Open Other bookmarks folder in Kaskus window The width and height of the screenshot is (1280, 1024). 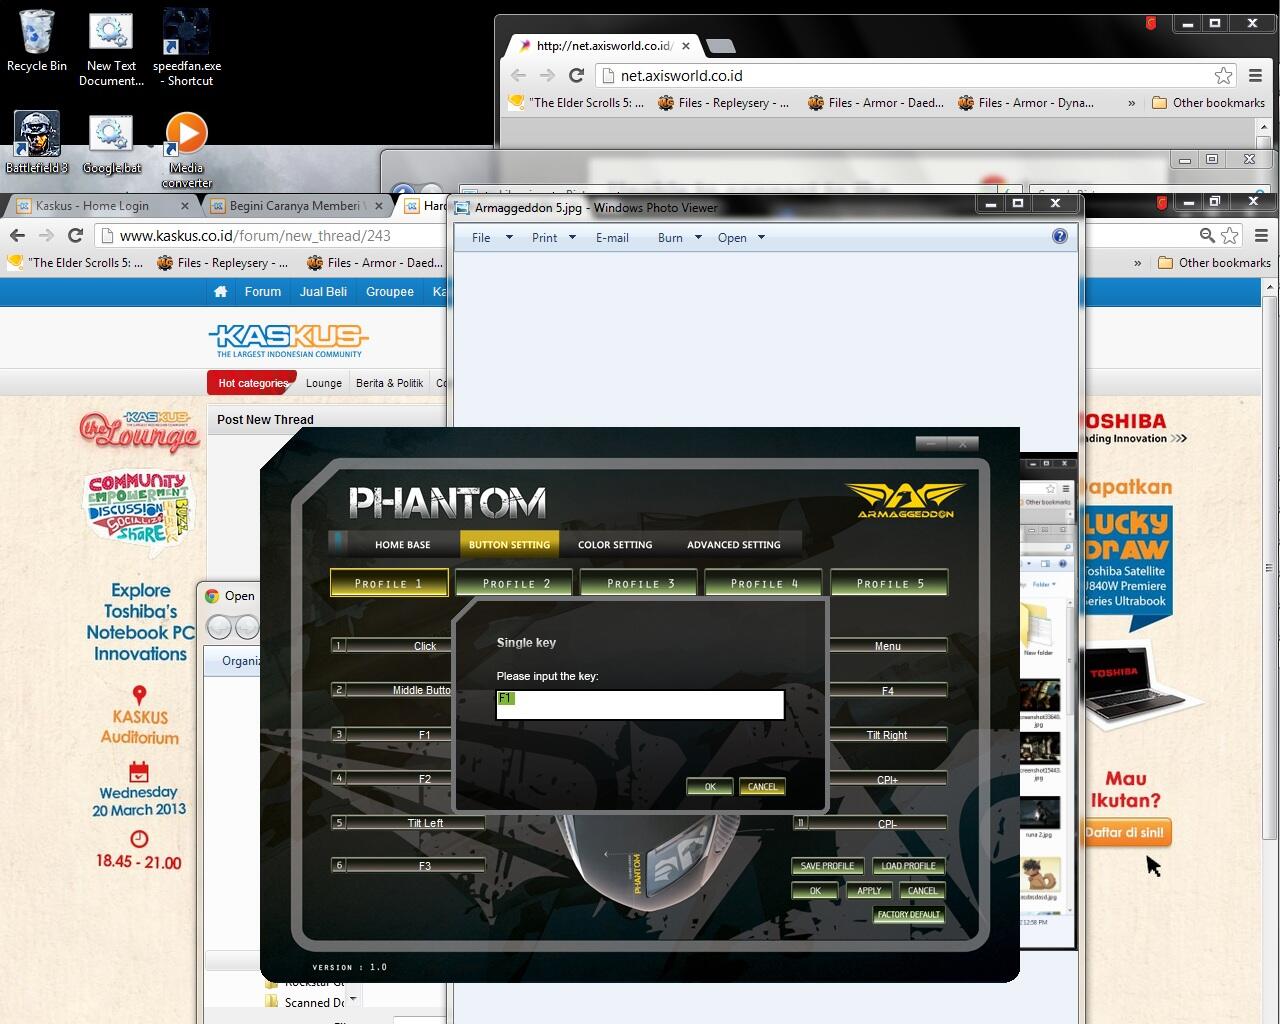coord(1214,263)
